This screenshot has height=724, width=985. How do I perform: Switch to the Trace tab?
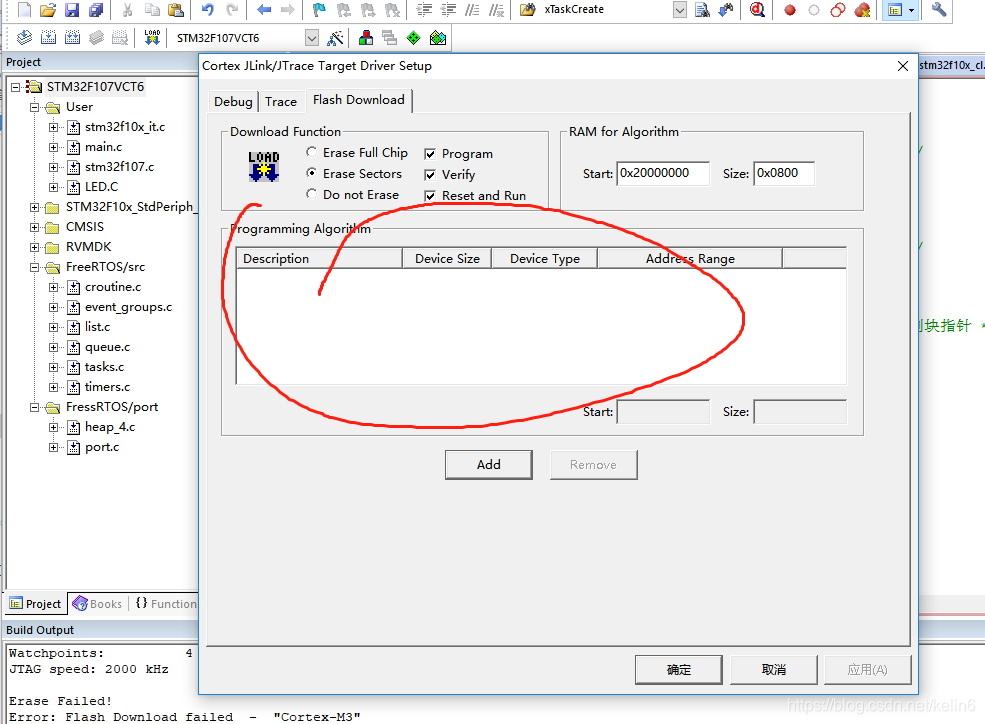(x=281, y=102)
